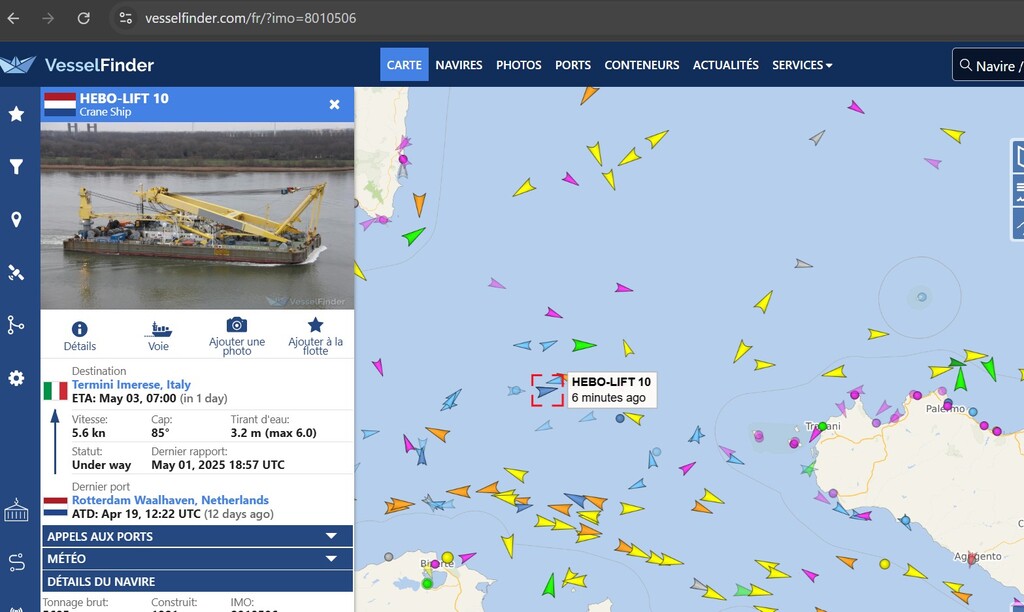Click ATD Apr 19, 12:22 UTC text
Image resolution: width=1024 pixels, height=612 pixels.
point(136,514)
